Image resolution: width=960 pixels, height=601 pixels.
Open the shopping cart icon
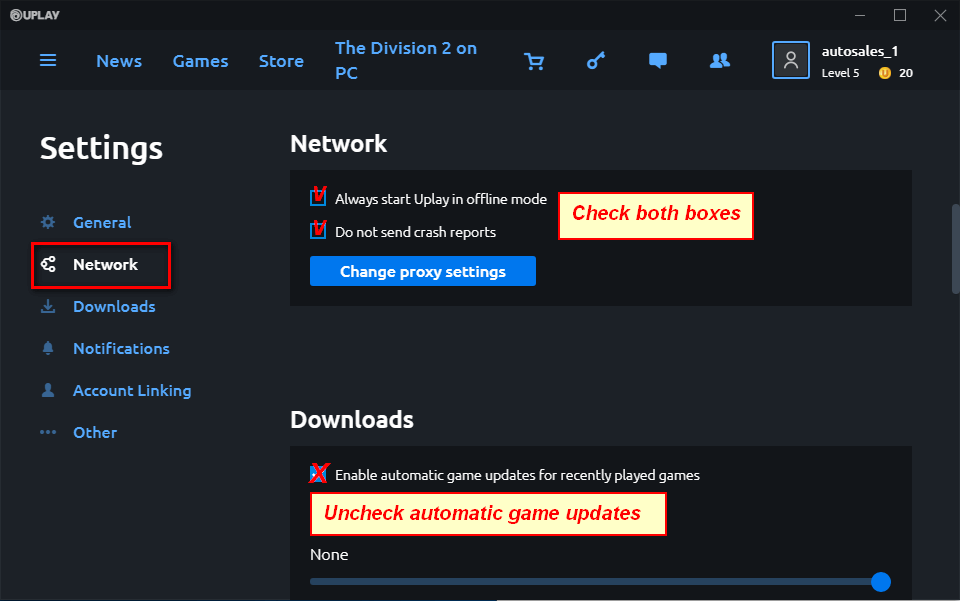pos(534,61)
